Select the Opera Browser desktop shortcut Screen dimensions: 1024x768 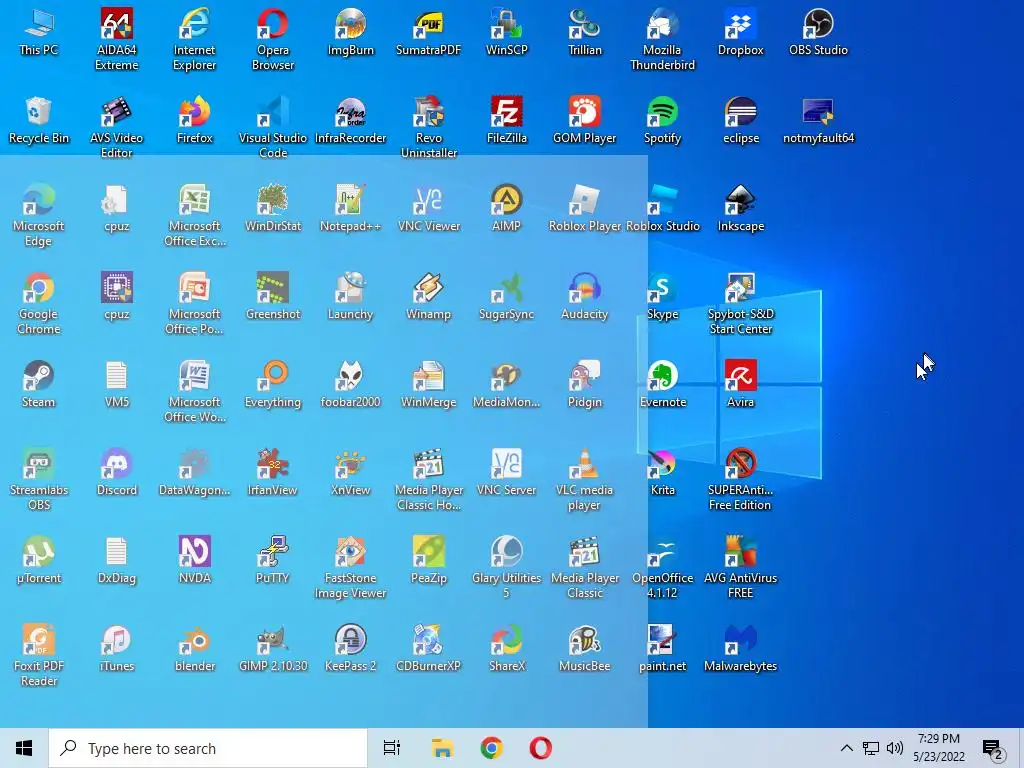click(x=273, y=39)
